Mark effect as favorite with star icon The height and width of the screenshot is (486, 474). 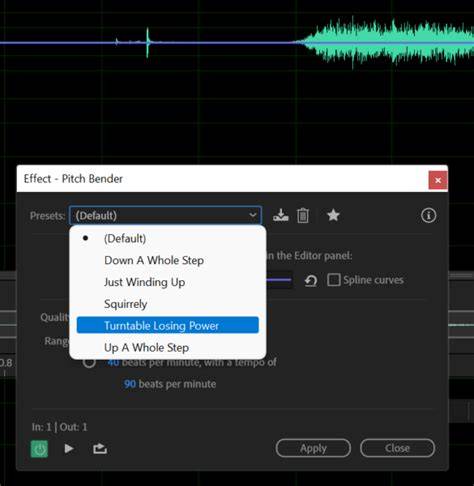click(333, 215)
